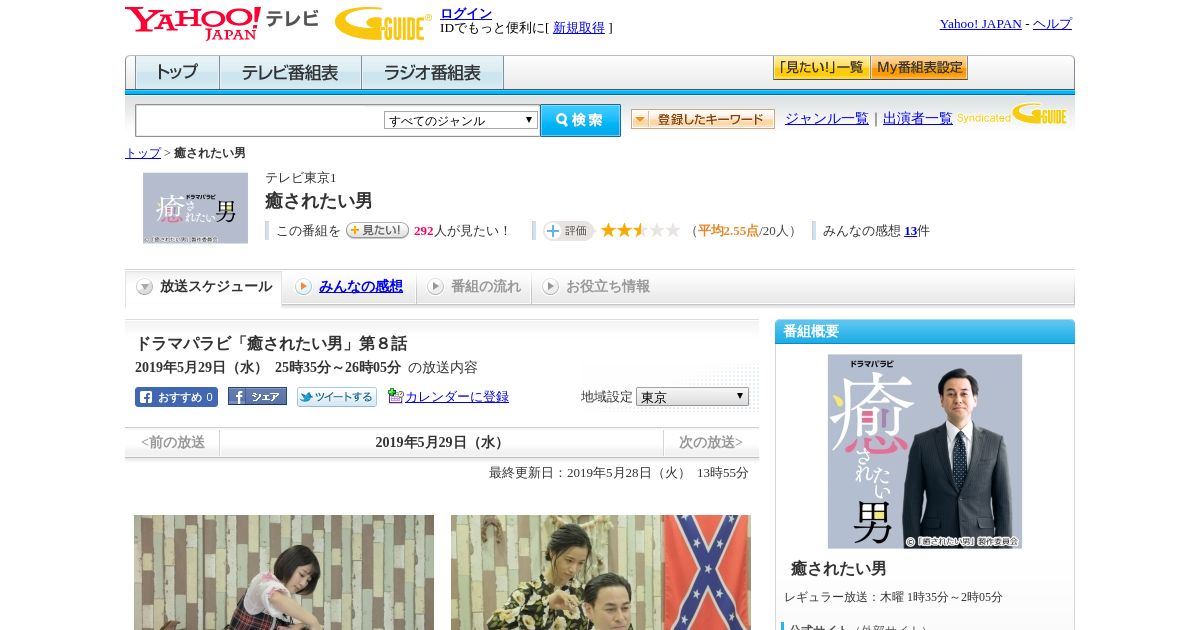Open the 13 reviews count link
The height and width of the screenshot is (630, 1200).
(910, 231)
